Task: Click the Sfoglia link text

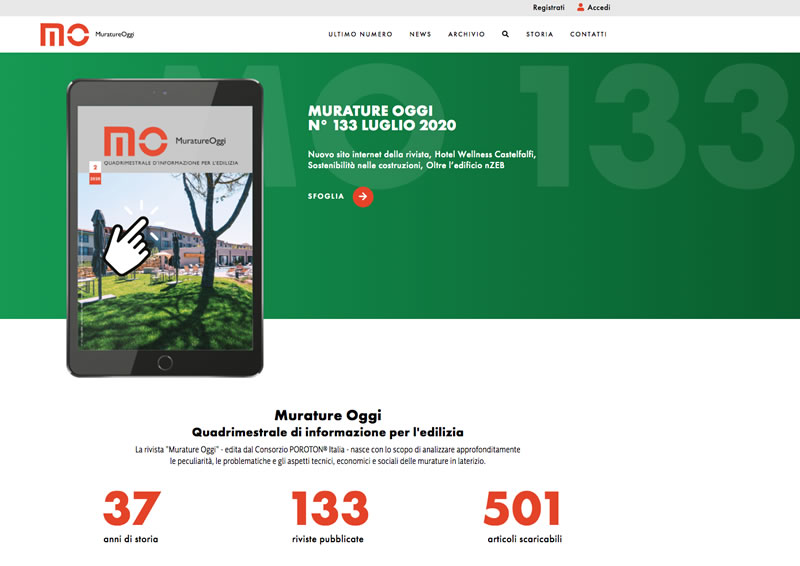Action: (326, 196)
